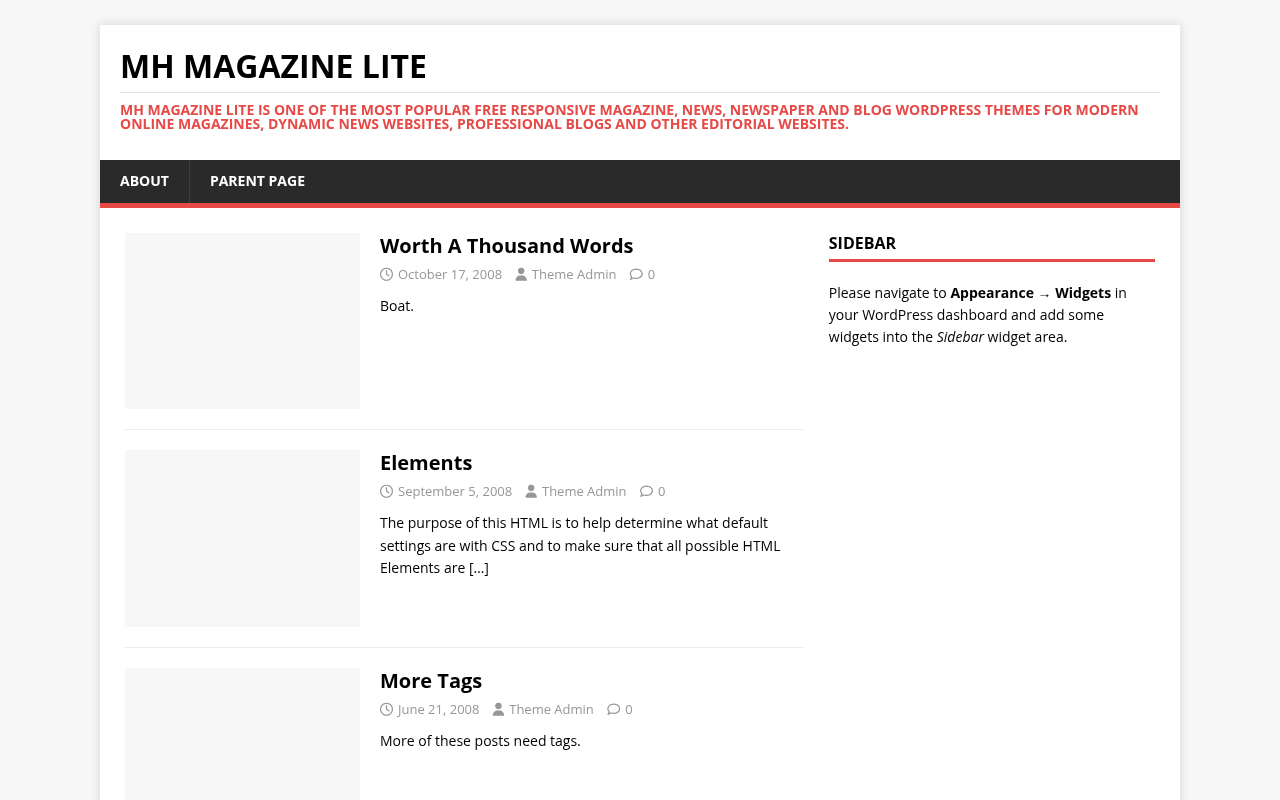Open the Worth A Thousand Words post title
Image resolution: width=1280 pixels, height=800 pixels.
pos(506,246)
